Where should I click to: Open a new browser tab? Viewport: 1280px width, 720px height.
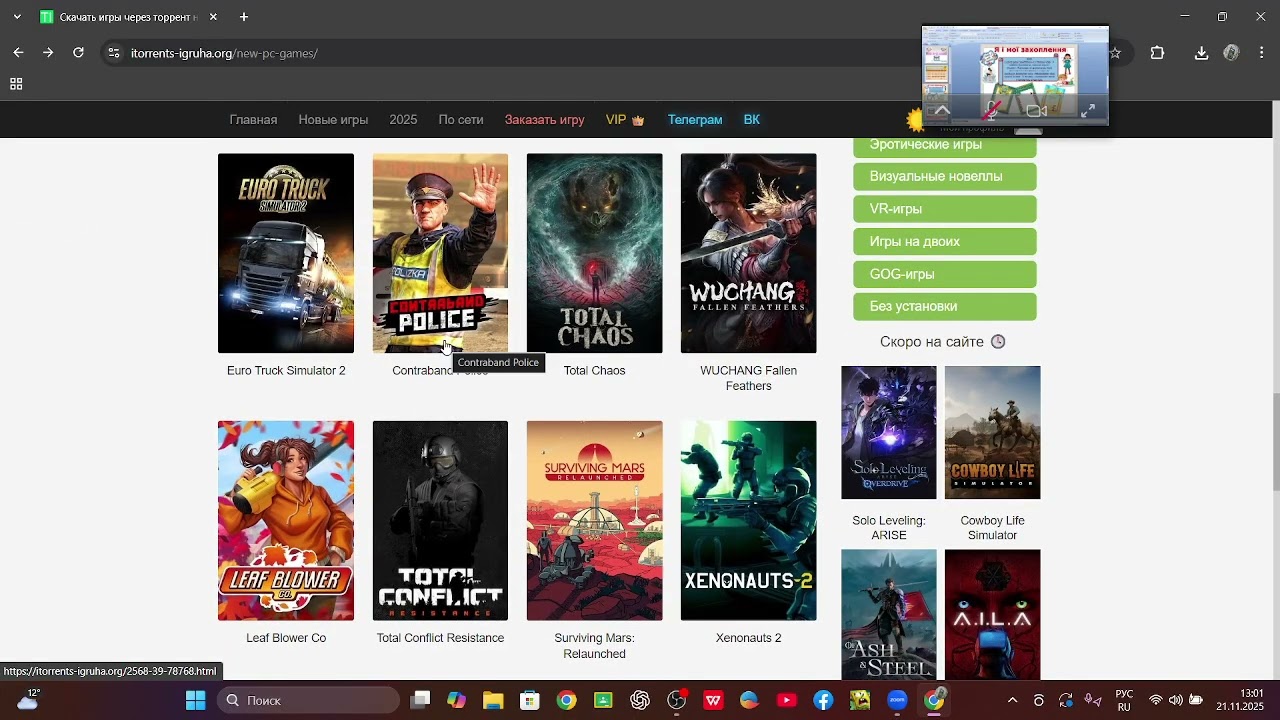244,17
